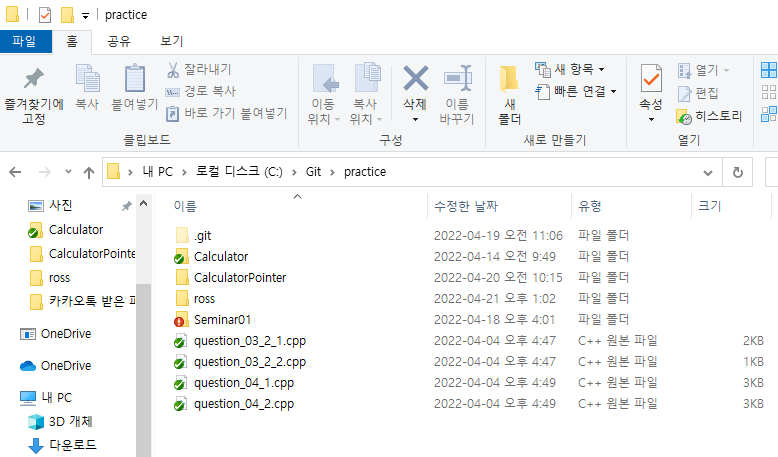The width and height of the screenshot is (778, 457).
Task: Open the ross folder in the sidebar
Action: coord(60,278)
